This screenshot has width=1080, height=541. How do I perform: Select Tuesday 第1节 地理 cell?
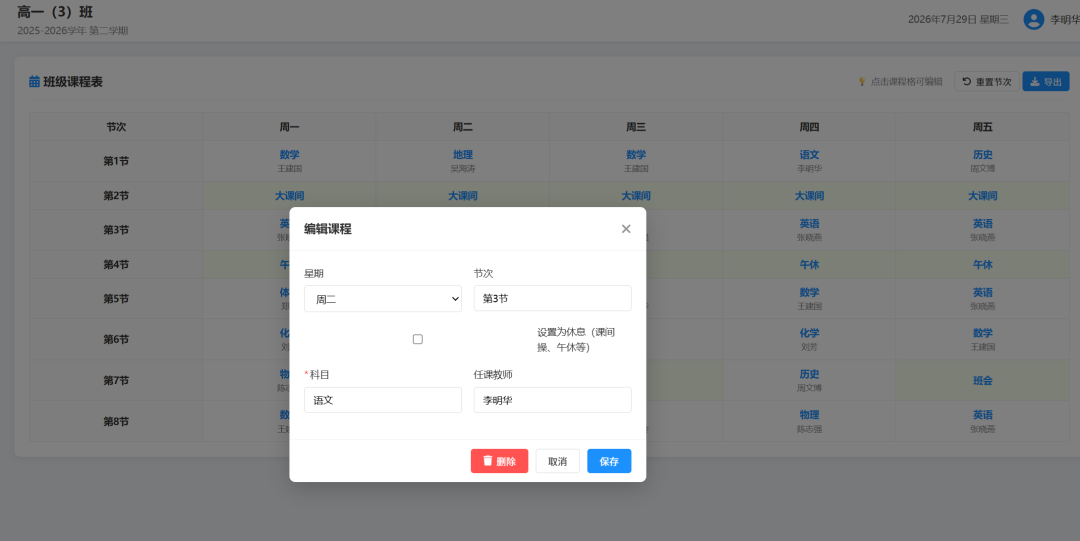click(463, 161)
